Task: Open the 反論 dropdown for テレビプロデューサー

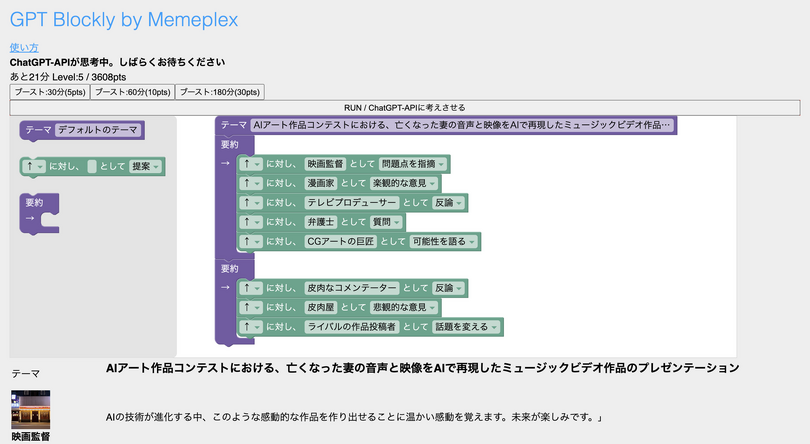Action: [x=448, y=203]
